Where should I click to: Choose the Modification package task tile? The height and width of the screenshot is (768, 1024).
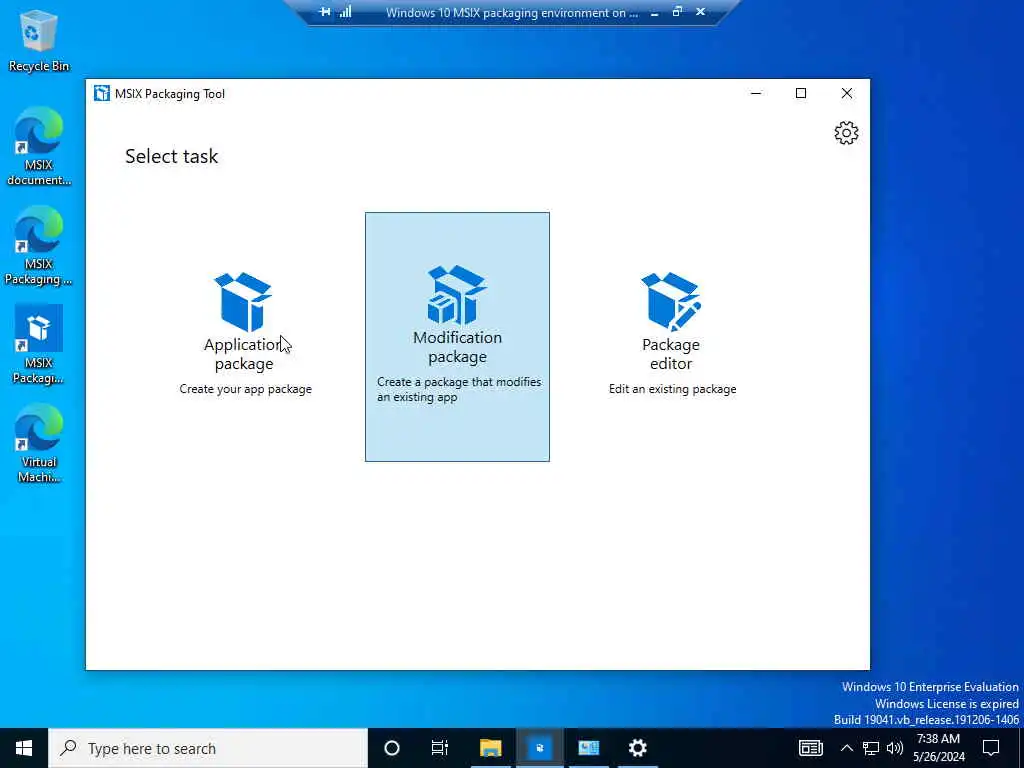(457, 336)
